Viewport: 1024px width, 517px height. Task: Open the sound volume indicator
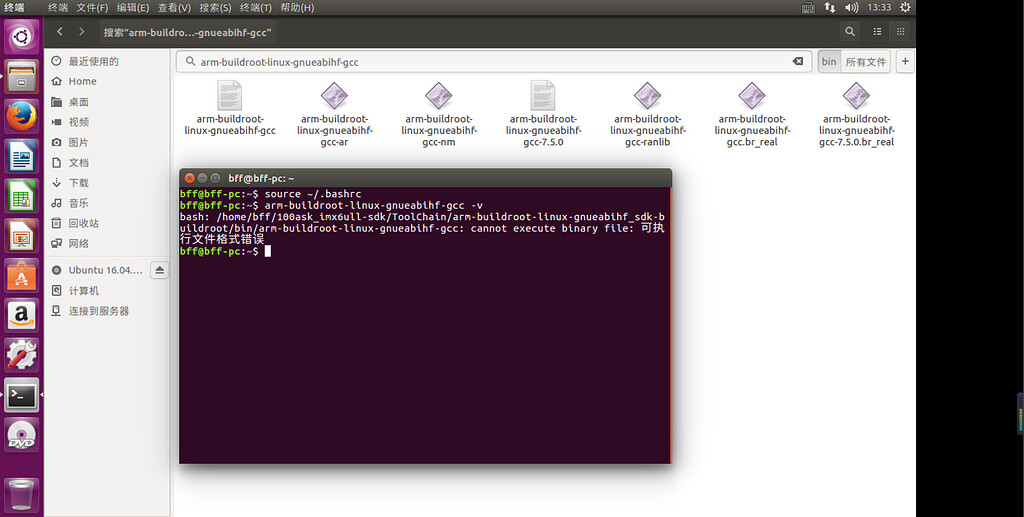click(x=852, y=7)
